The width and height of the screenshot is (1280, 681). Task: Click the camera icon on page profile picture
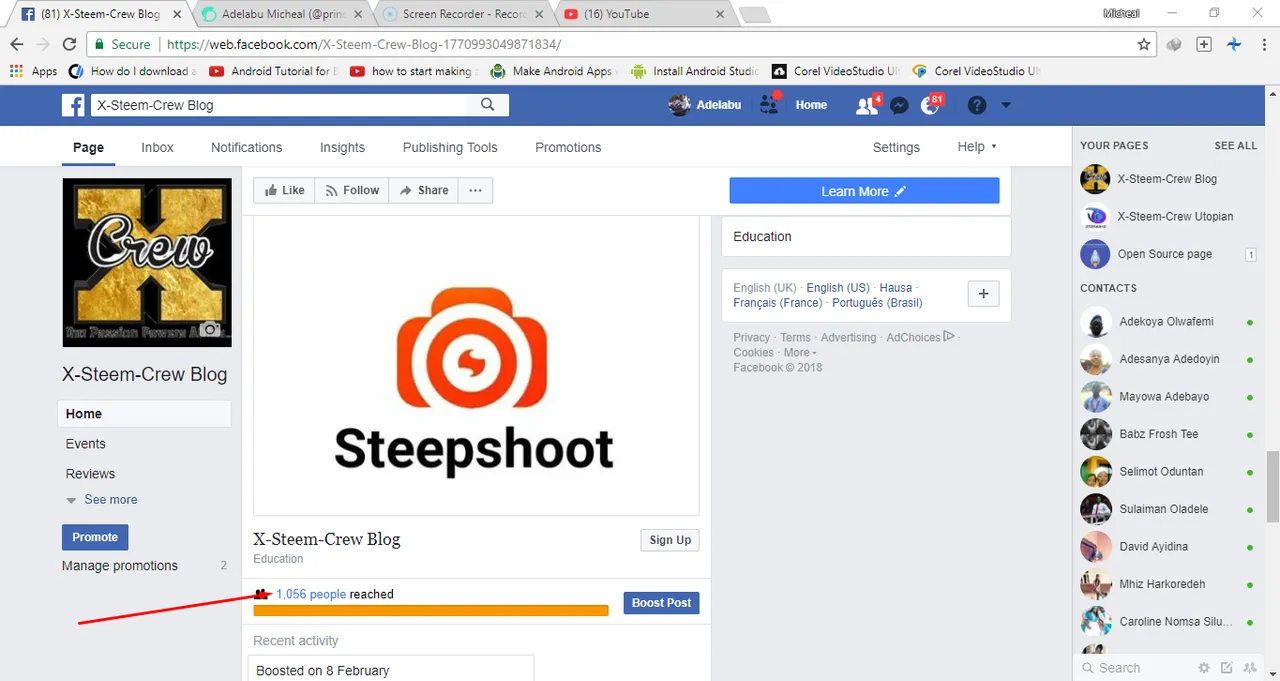209,329
